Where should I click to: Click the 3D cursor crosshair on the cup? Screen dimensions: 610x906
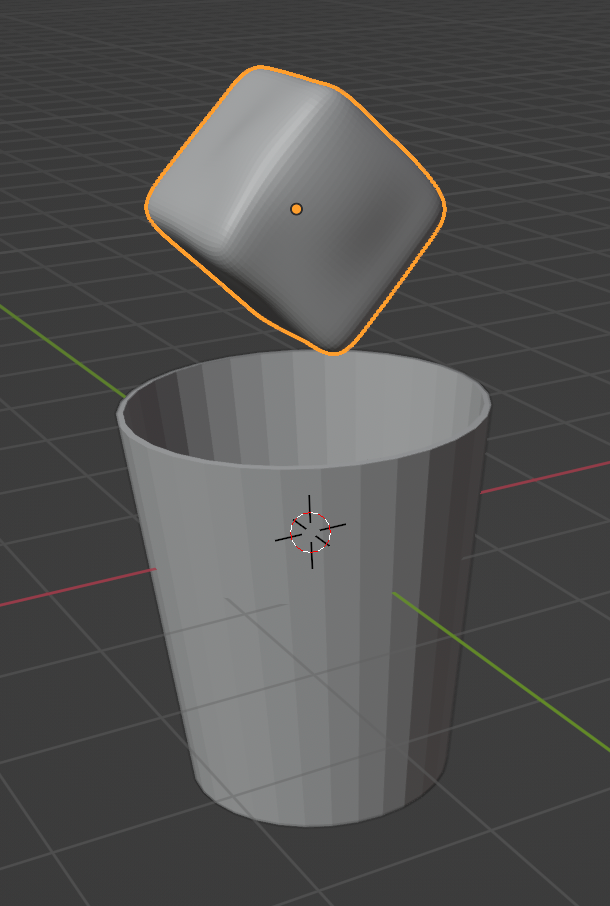pyautogui.click(x=310, y=532)
